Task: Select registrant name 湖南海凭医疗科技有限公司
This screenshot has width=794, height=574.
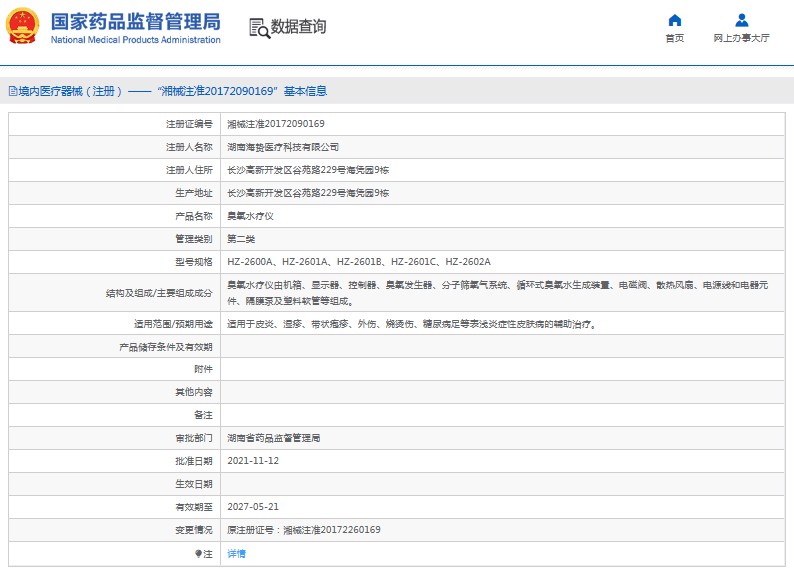Action: [283, 147]
